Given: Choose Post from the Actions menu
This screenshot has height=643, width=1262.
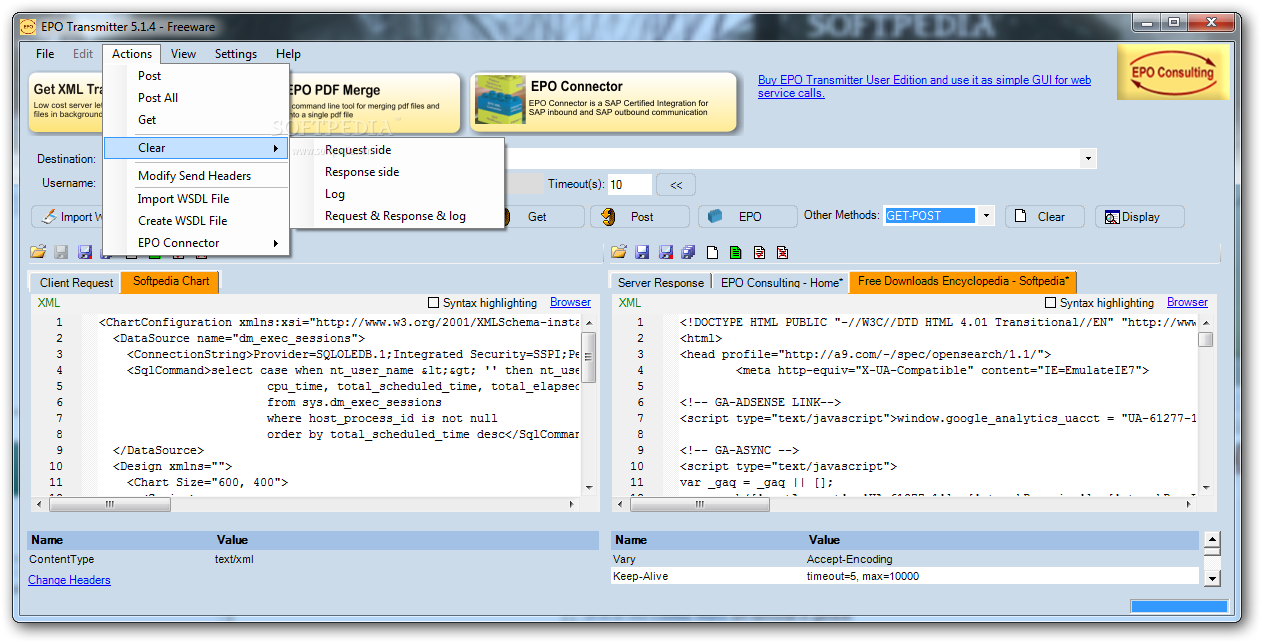Looking at the screenshot, I should [x=196, y=75].
